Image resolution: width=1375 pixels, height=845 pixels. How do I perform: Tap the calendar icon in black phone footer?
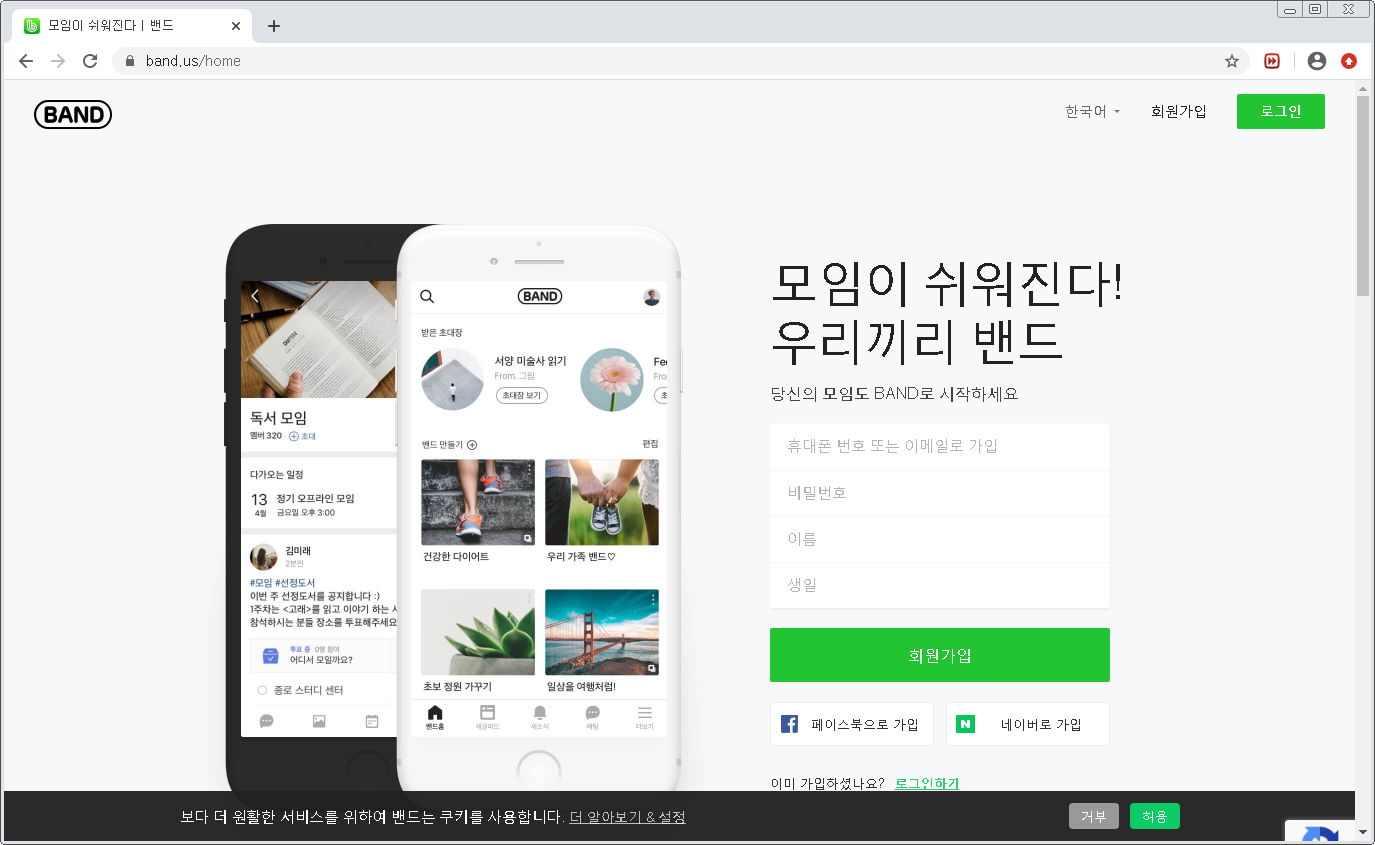[372, 721]
